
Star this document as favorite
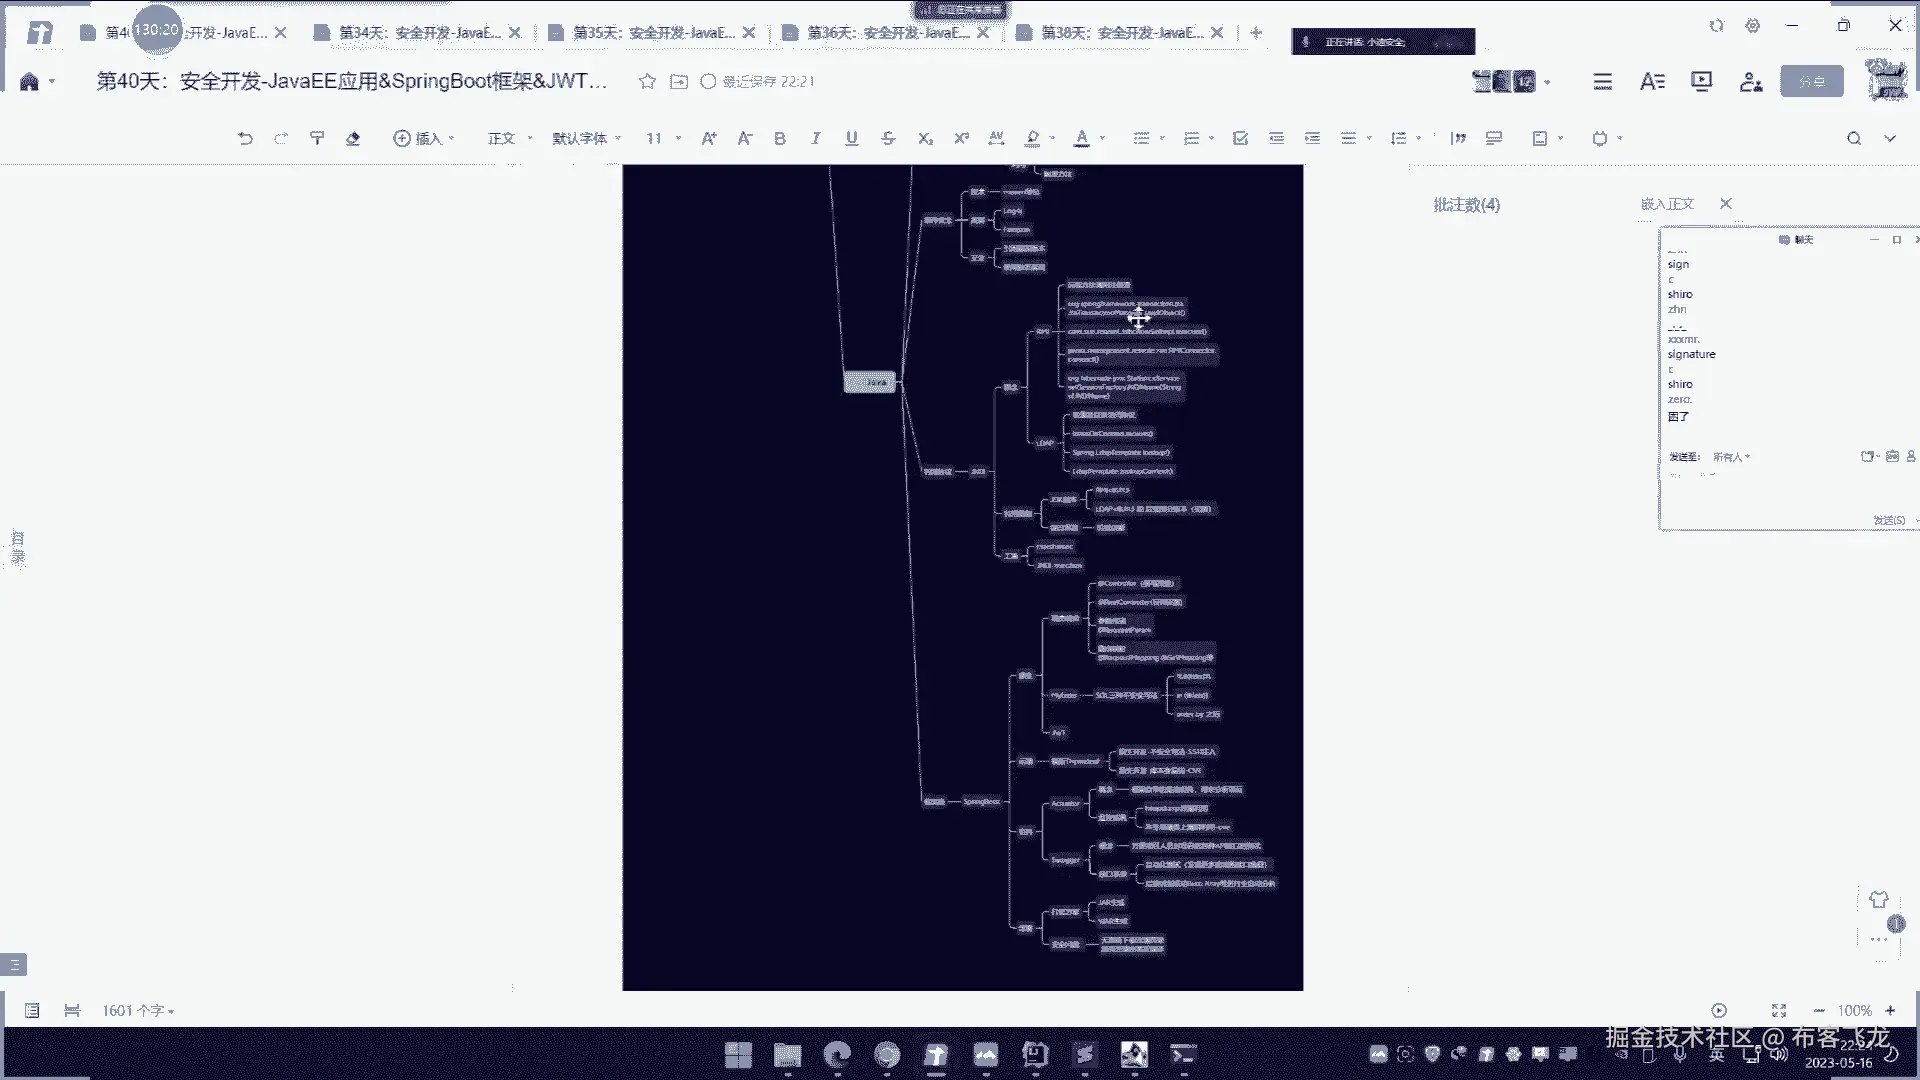pyautogui.click(x=647, y=82)
